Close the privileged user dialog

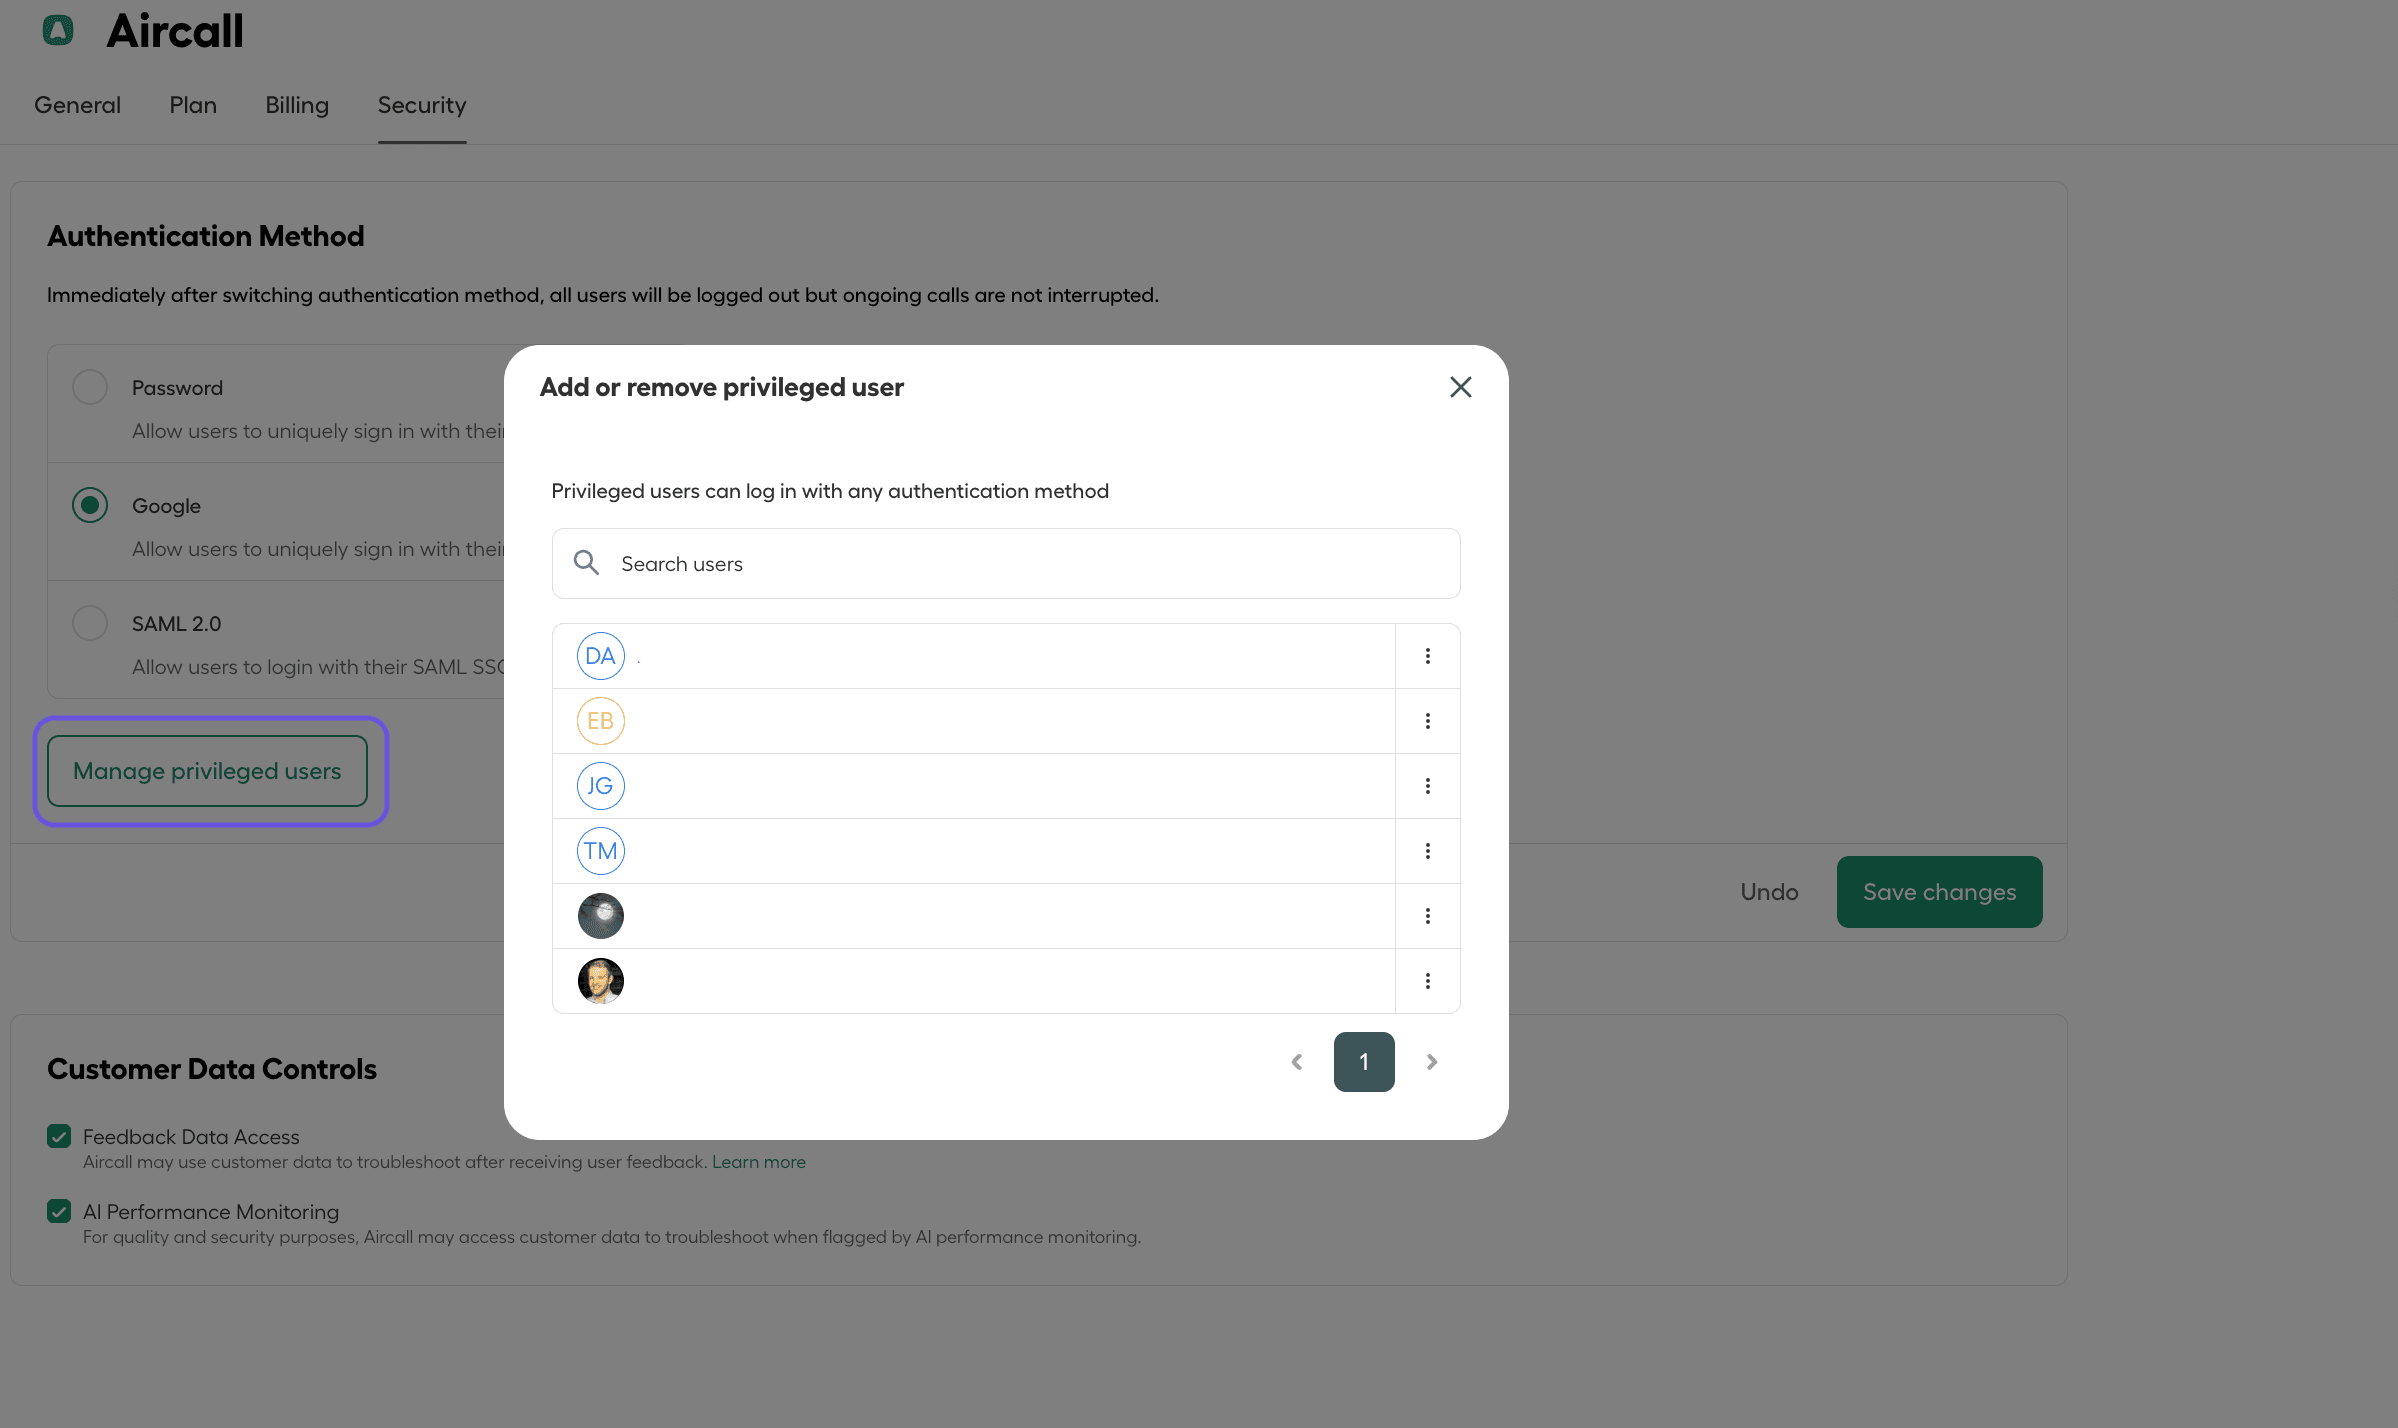click(x=1460, y=387)
